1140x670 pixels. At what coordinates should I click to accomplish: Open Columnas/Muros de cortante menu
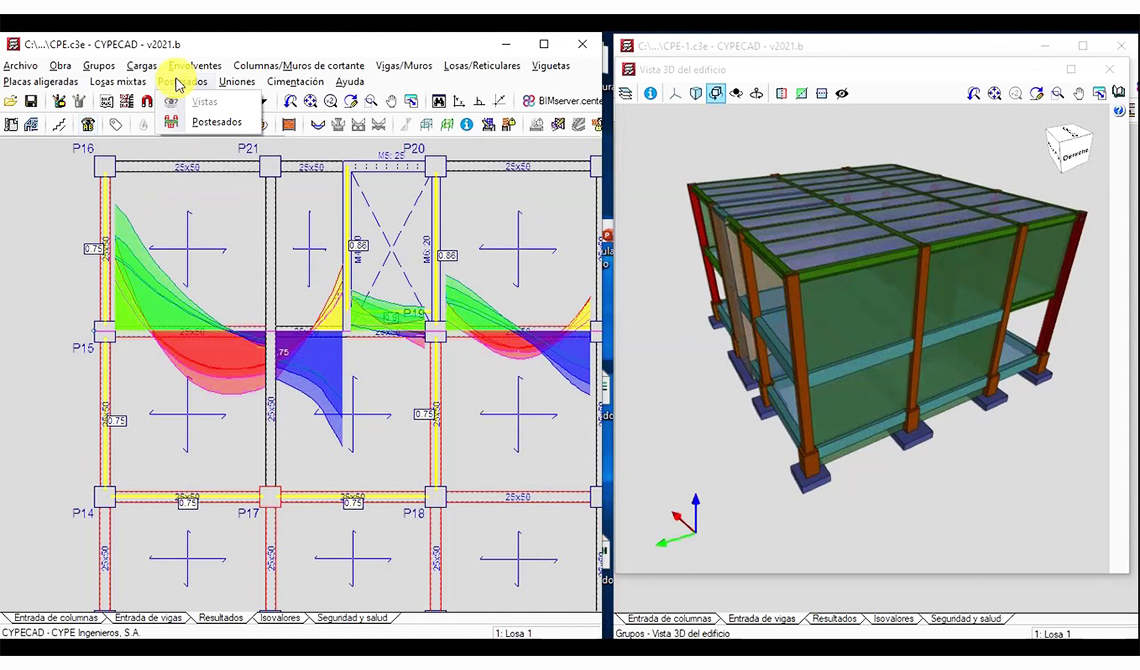pyautogui.click(x=299, y=65)
